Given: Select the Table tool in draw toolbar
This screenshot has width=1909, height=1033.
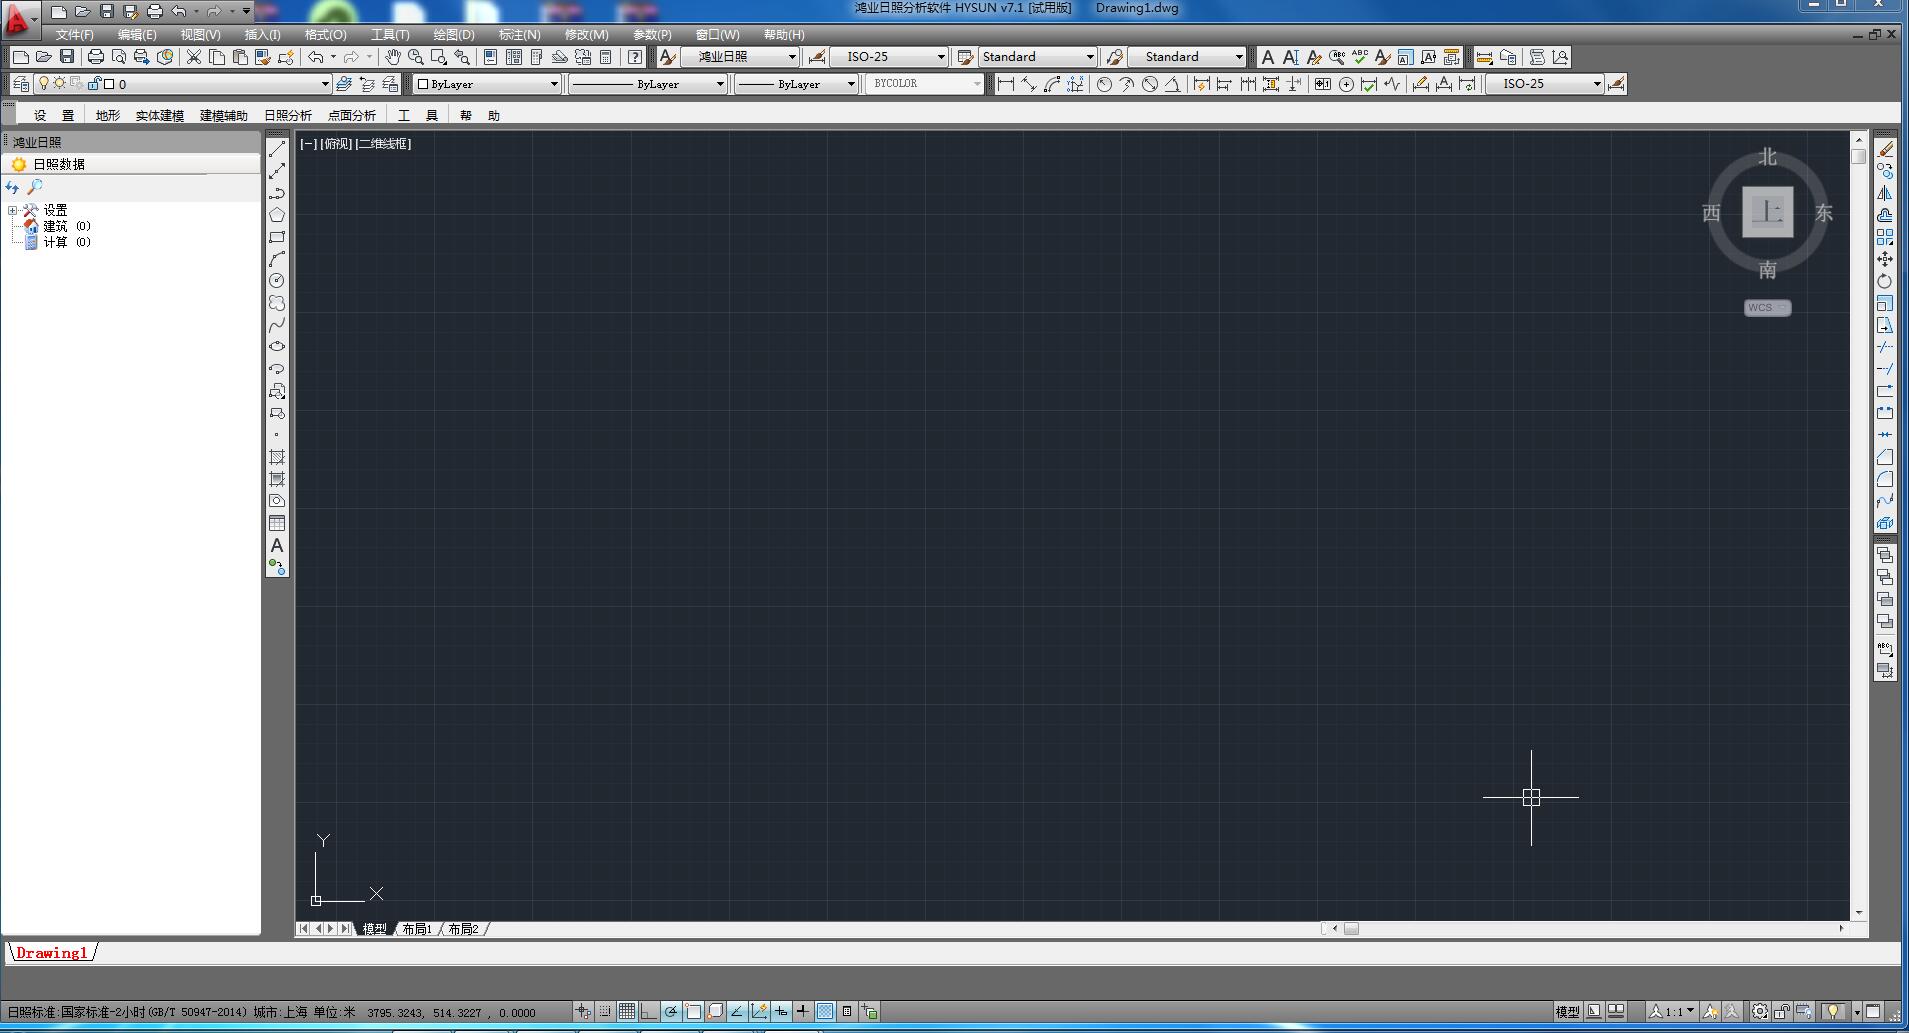Looking at the screenshot, I should click(277, 523).
